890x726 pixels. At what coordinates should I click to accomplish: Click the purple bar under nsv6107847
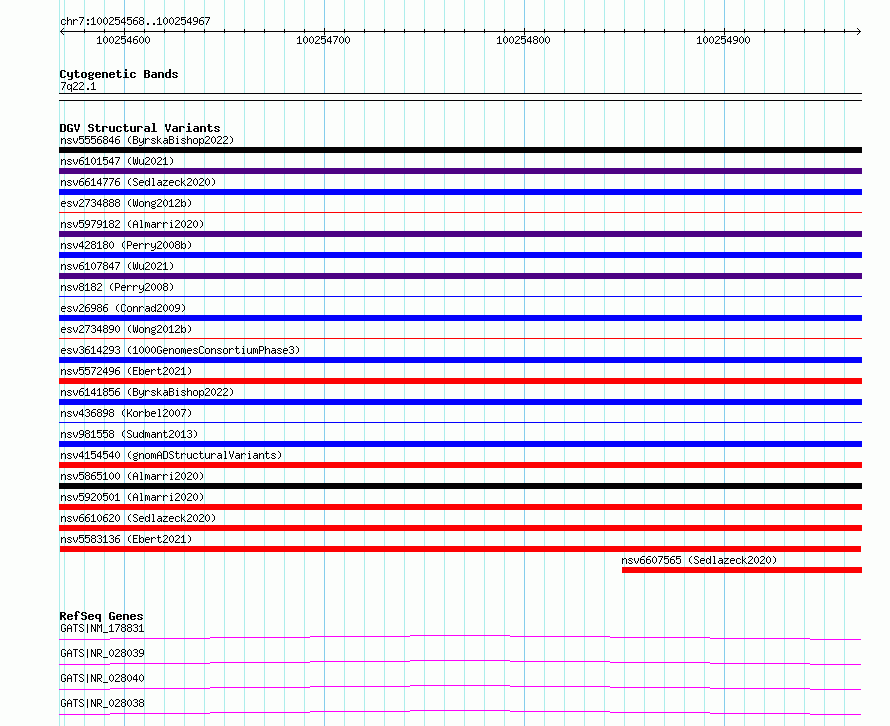pyautogui.click(x=460, y=276)
